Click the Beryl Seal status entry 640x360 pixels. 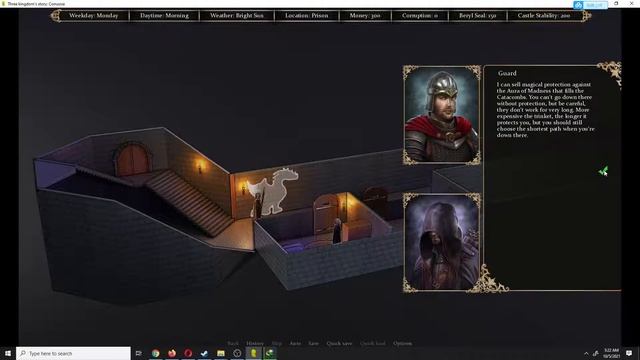tap(478, 16)
